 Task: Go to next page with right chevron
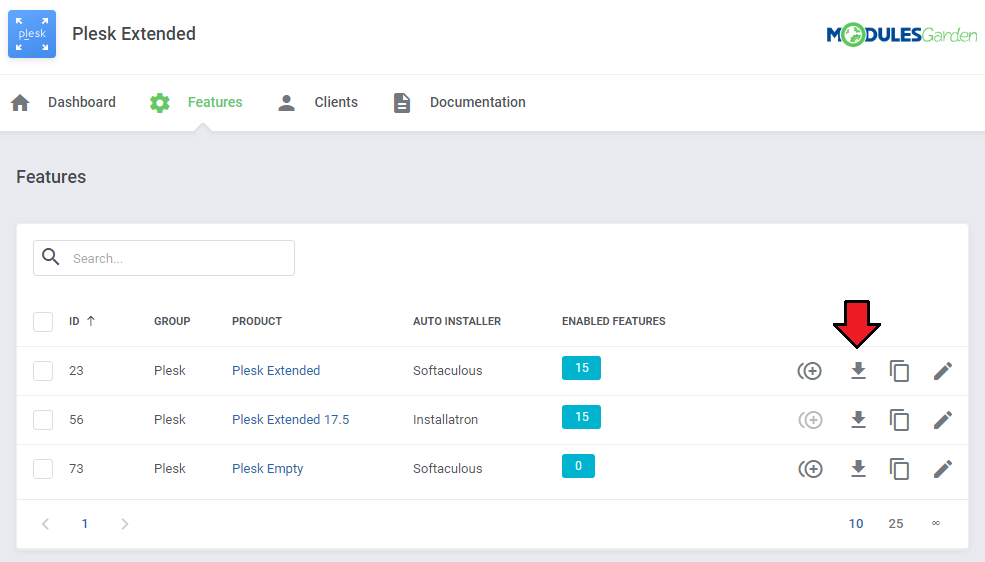(124, 524)
